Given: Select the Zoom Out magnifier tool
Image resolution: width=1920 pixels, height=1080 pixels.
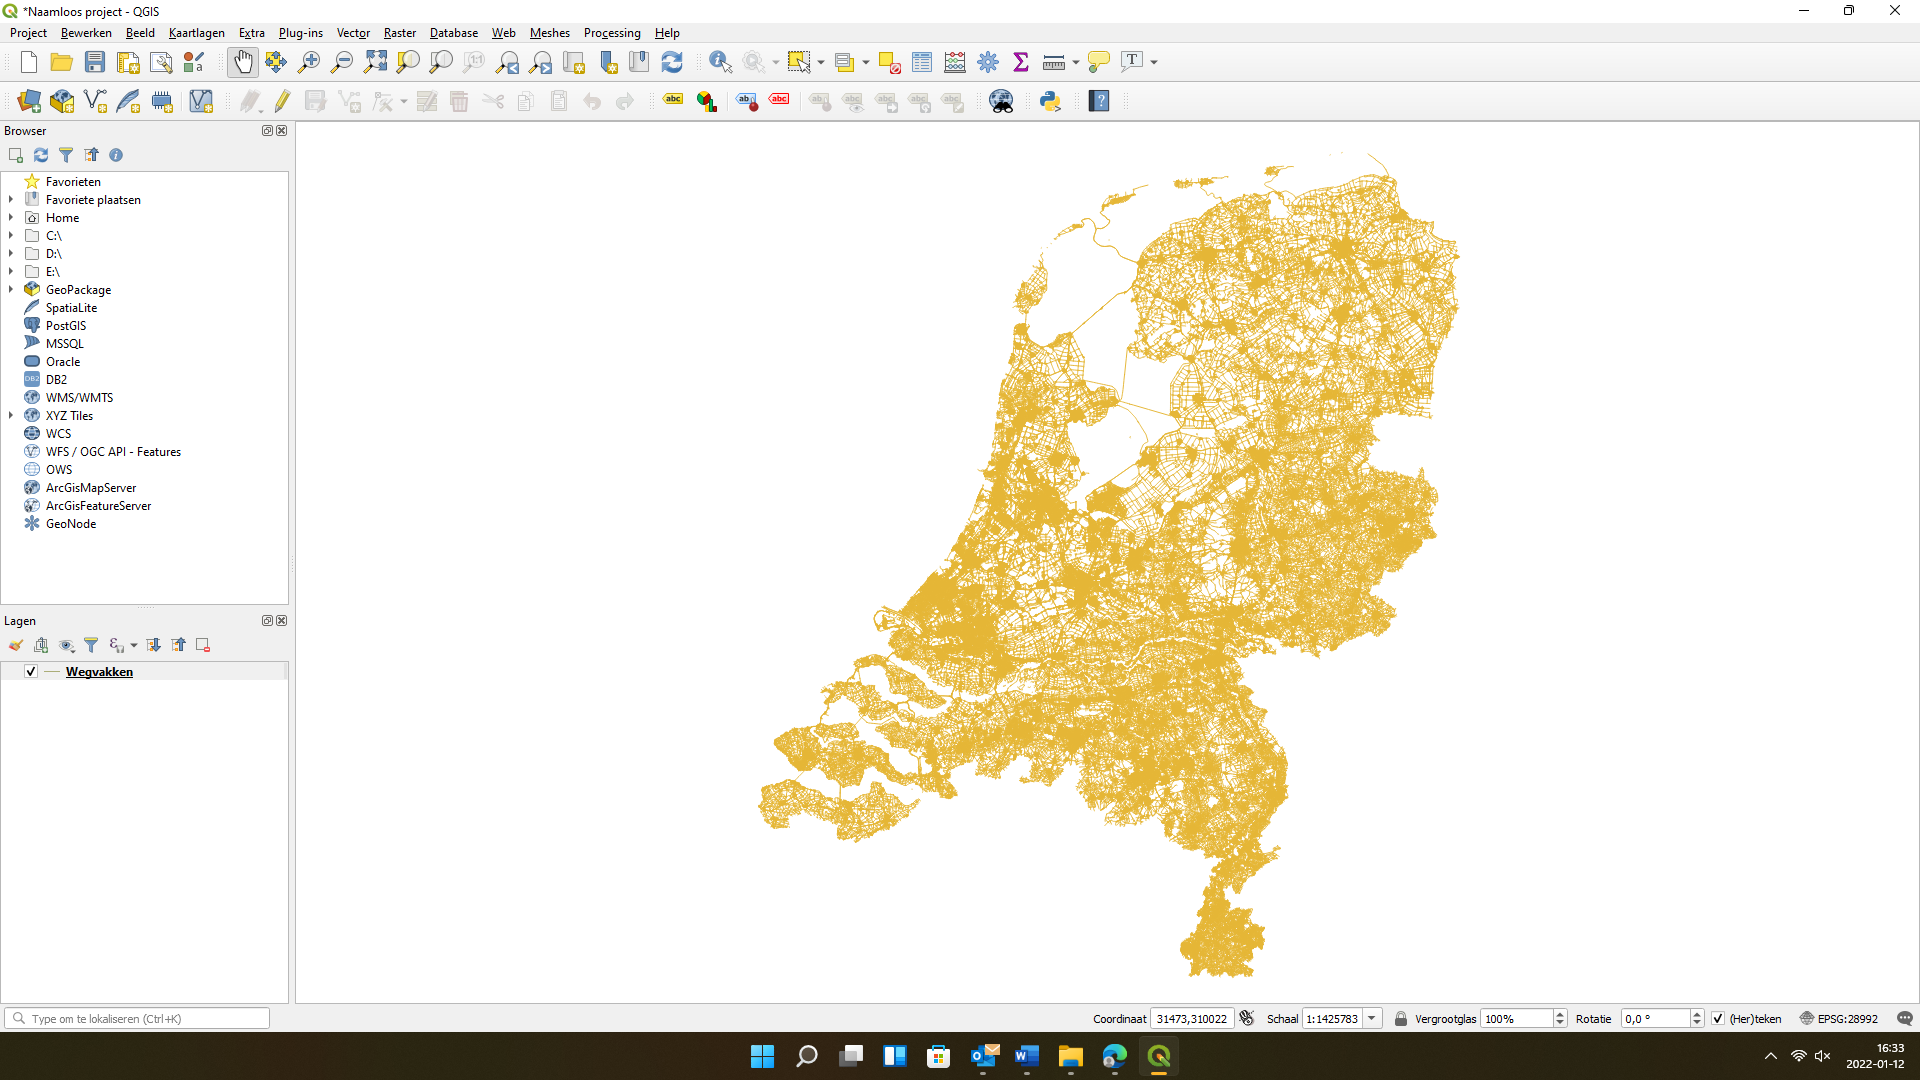Looking at the screenshot, I should point(342,62).
